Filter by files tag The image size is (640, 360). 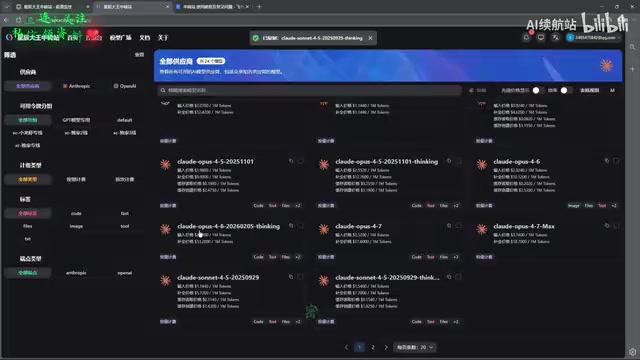pos(28,226)
